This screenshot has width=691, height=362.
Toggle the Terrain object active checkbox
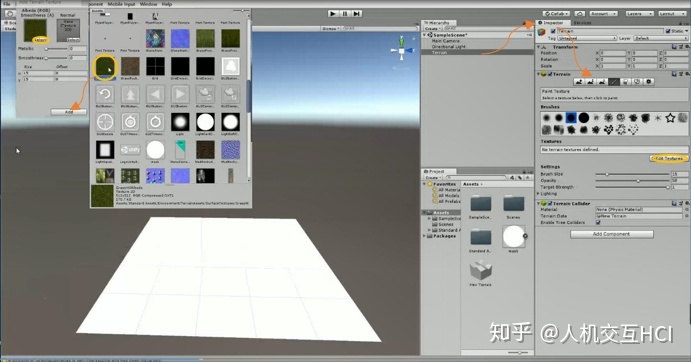pos(553,31)
